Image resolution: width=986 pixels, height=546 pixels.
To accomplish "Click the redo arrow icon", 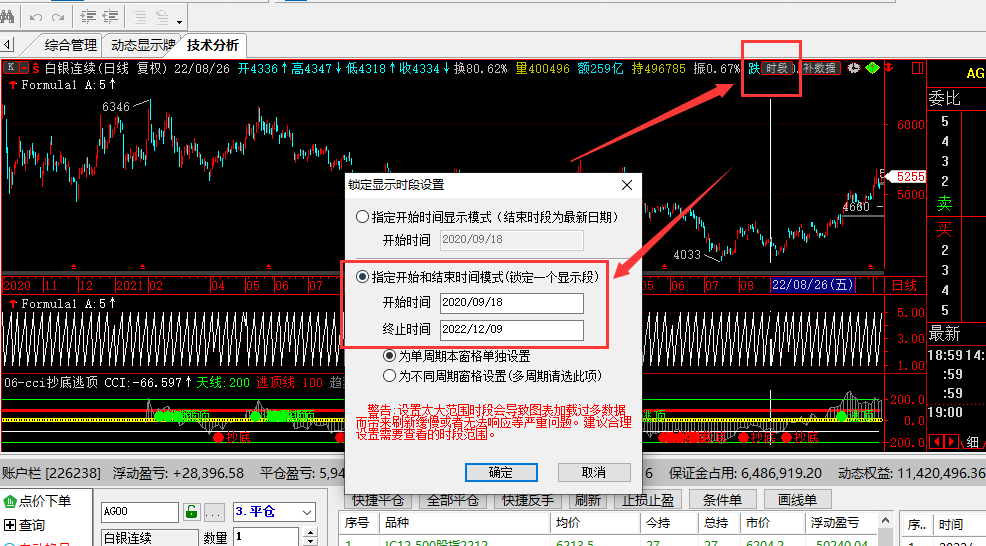I will (58, 18).
